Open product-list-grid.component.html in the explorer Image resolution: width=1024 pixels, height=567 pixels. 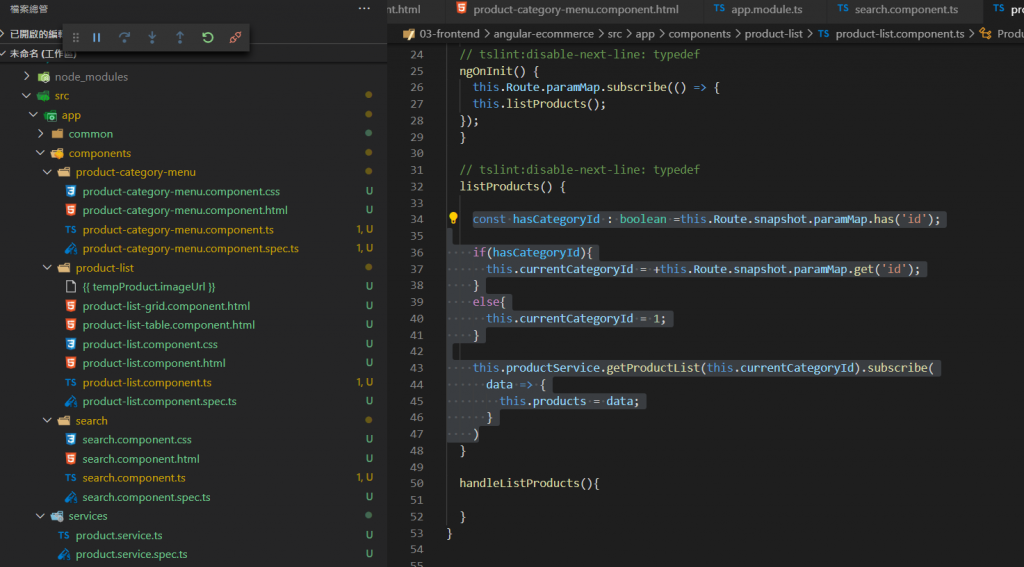click(x=166, y=306)
